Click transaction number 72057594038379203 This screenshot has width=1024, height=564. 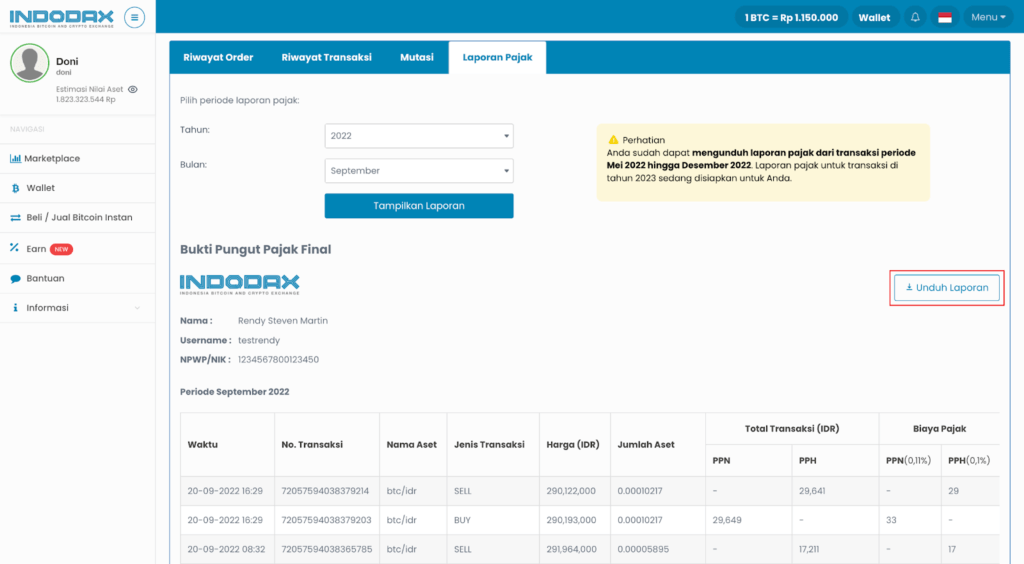click(327, 520)
